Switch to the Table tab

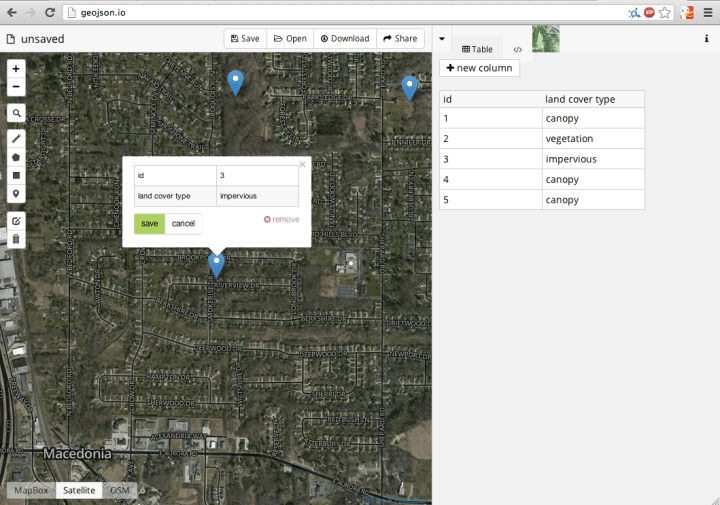coord(477,49)
